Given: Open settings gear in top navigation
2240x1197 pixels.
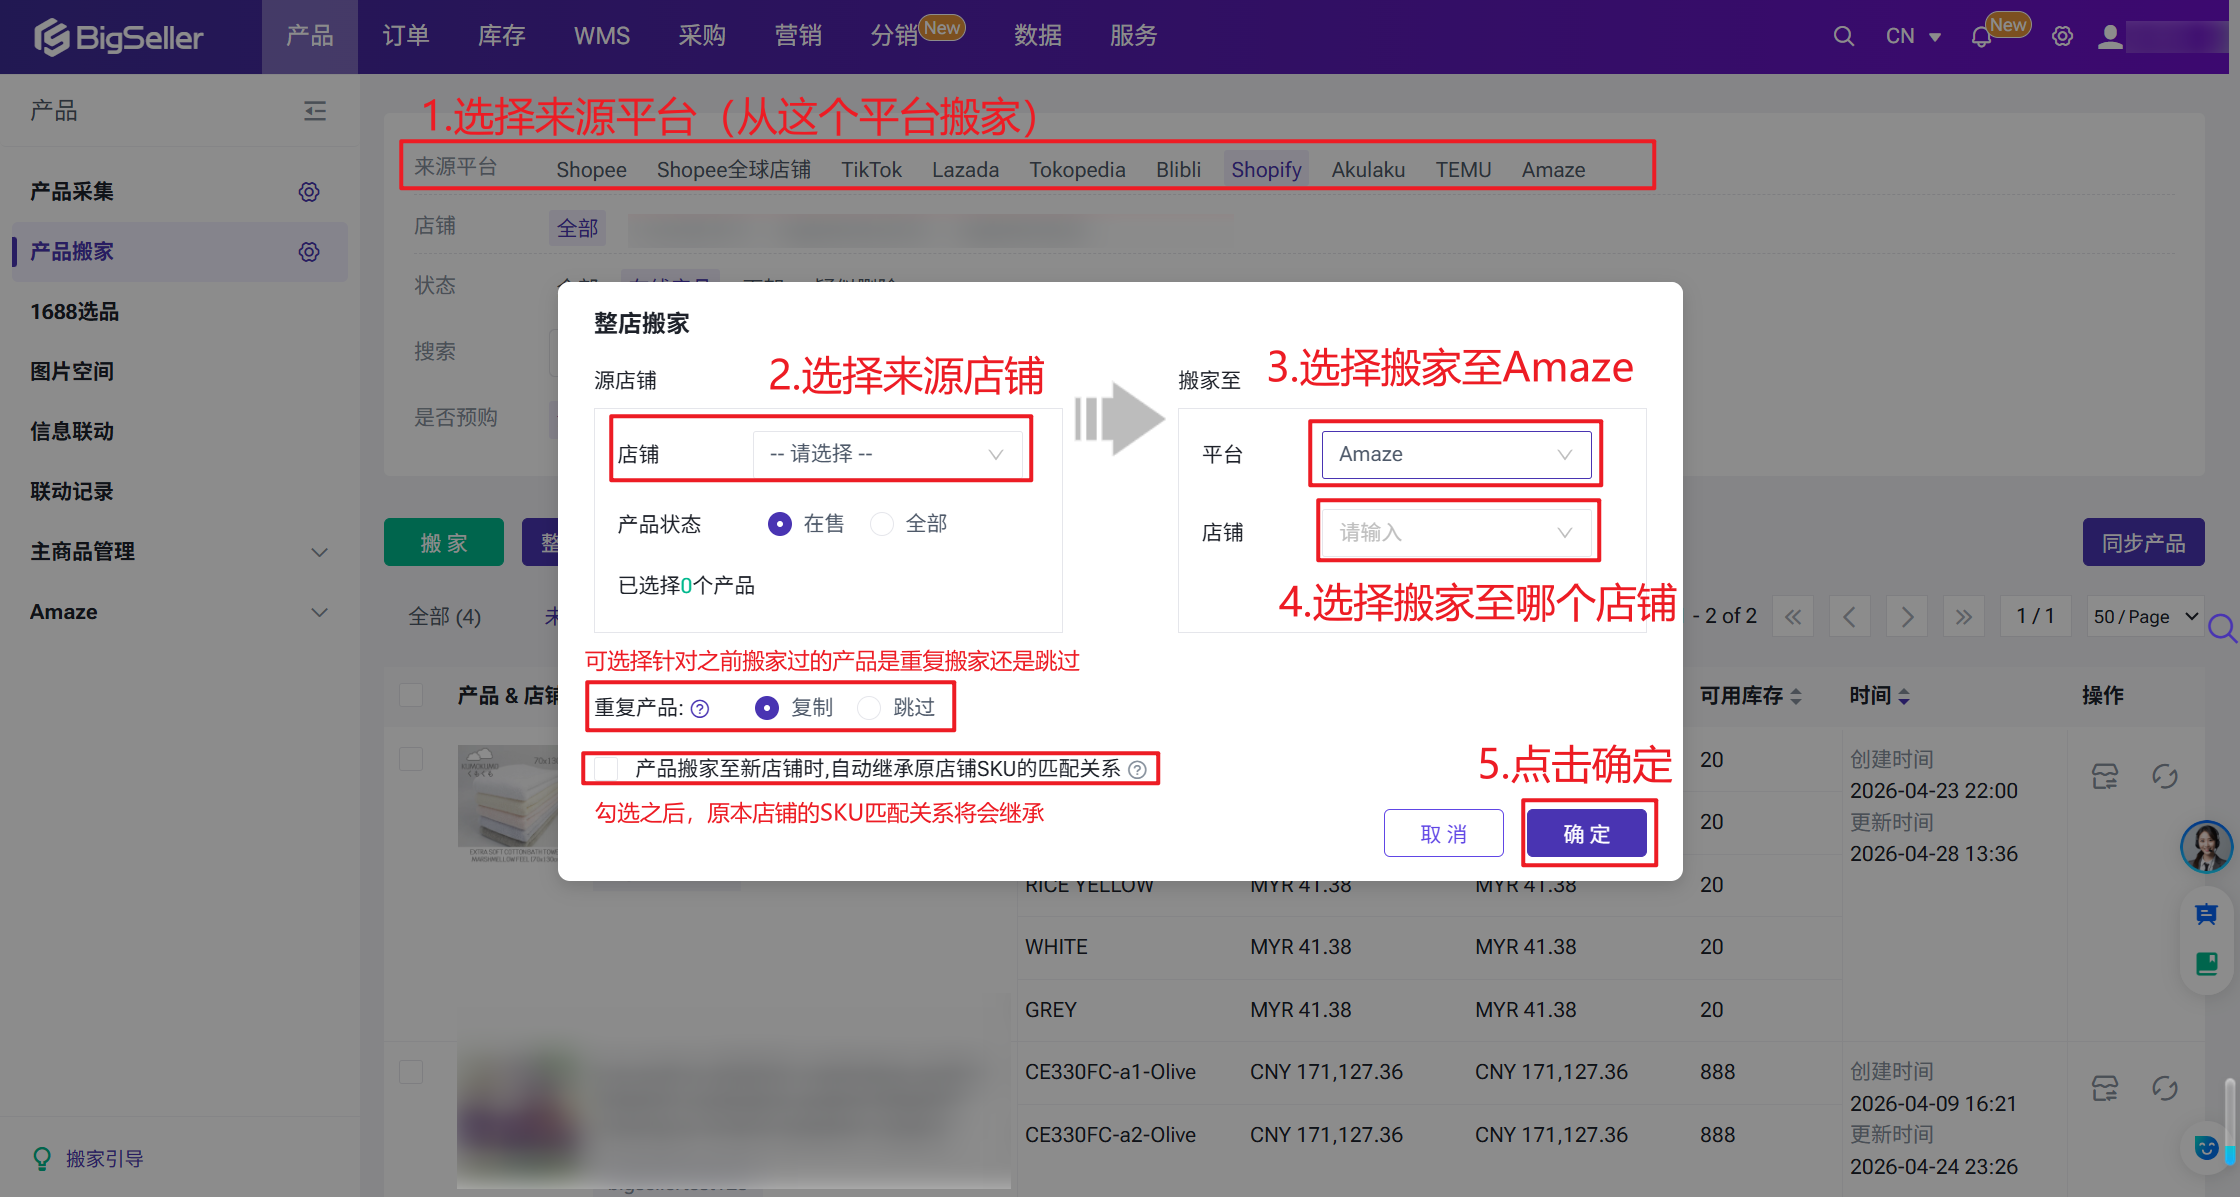Looking at the screenshot, I should pyautogui.click(x=2062, y=37).
